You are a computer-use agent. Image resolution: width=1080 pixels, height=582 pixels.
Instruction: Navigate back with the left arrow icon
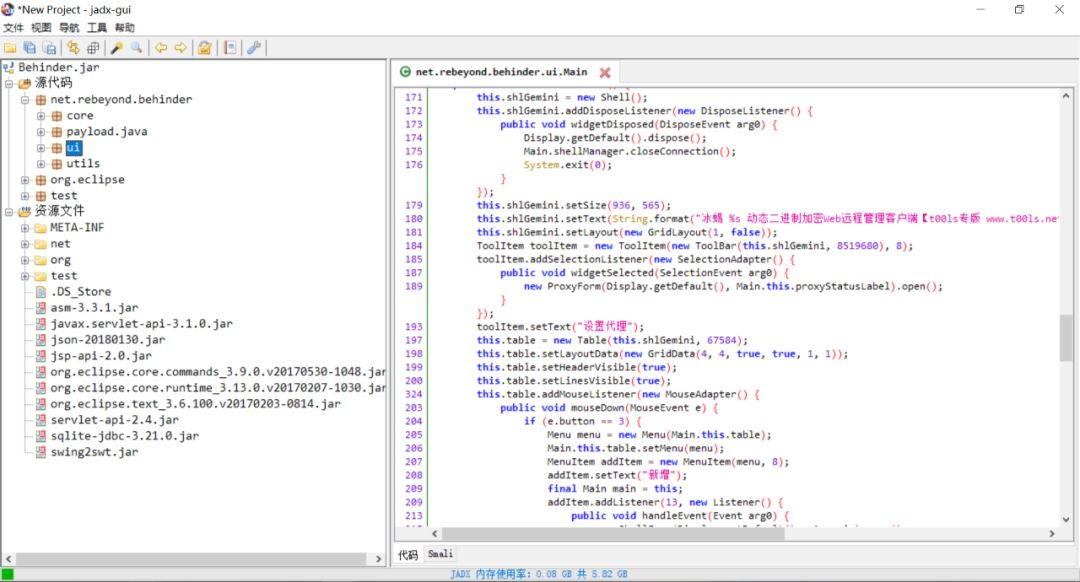pyautogui.click(x=161, y=48)
